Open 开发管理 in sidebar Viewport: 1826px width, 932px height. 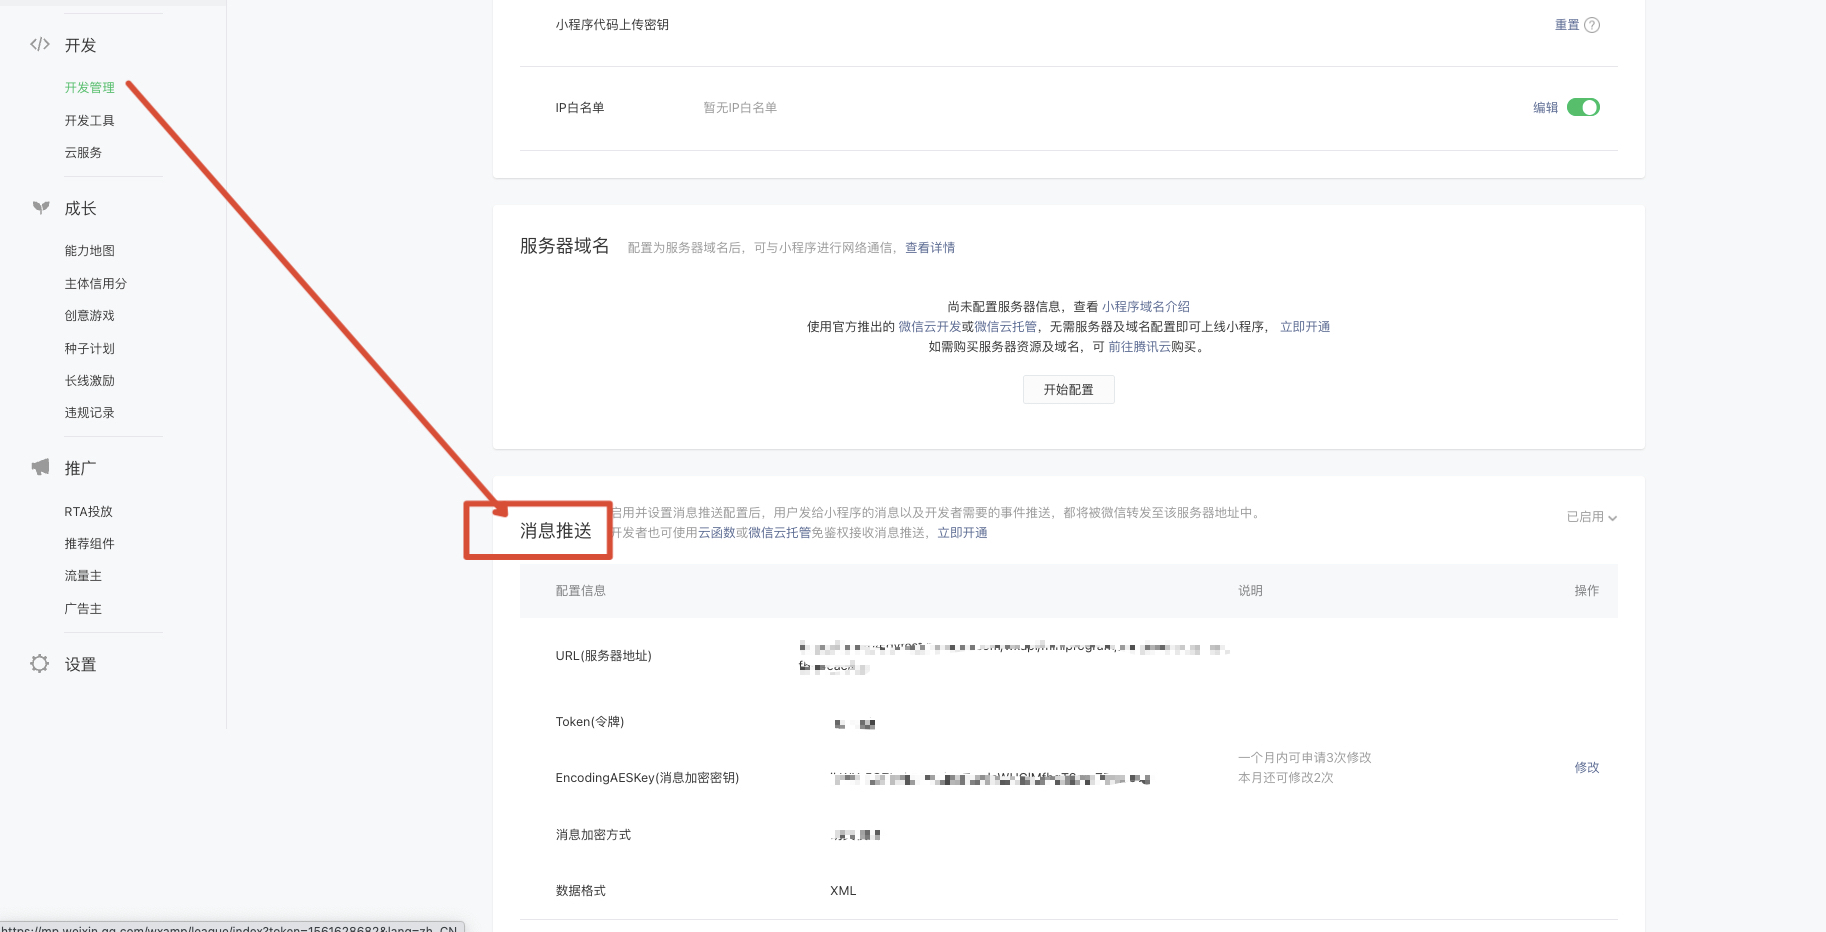(x=90, y=88)
